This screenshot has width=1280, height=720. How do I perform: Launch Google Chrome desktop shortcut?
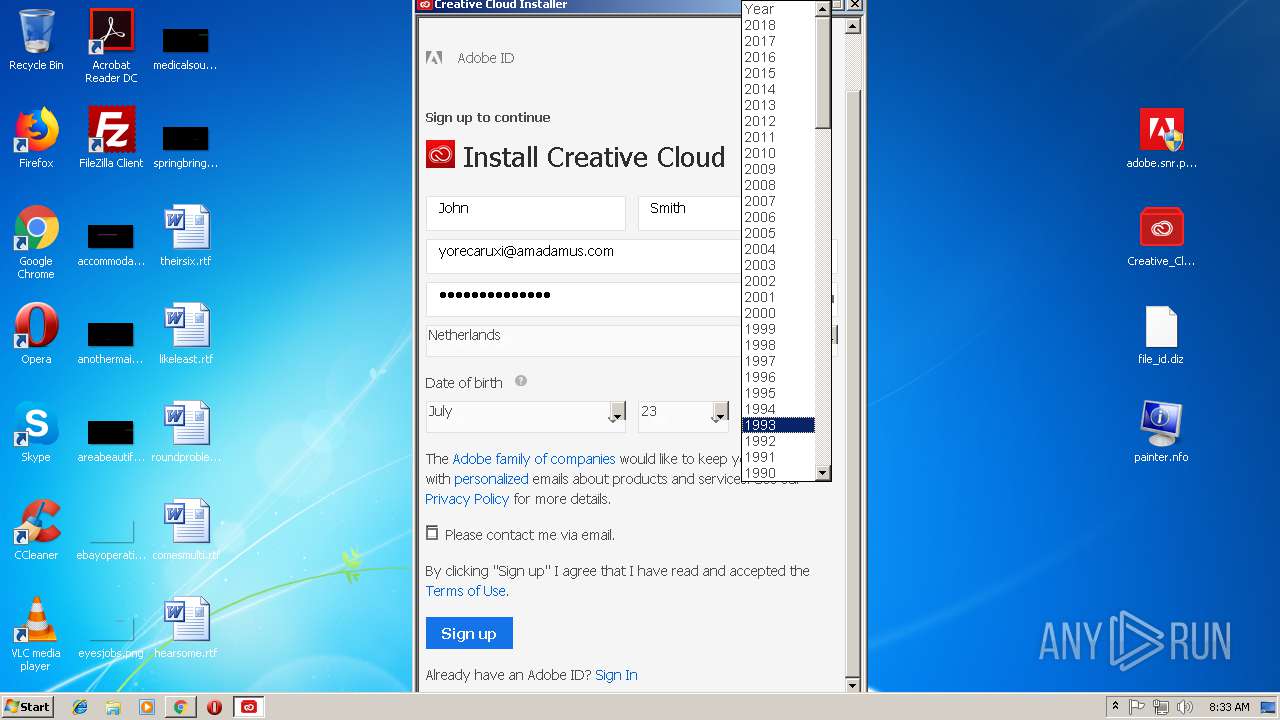pyautogui.click(x=36, y=242)
